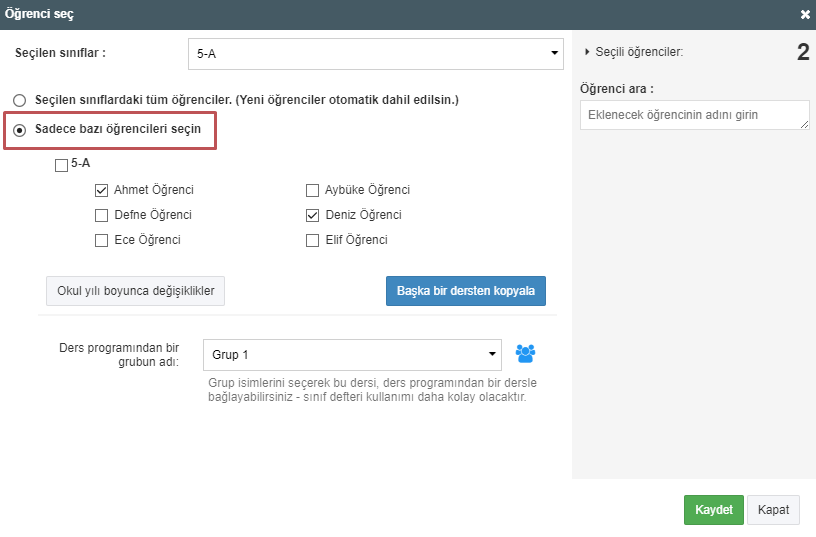Uncheck Ahmet Öğrenci

click(x=101, y=190)
